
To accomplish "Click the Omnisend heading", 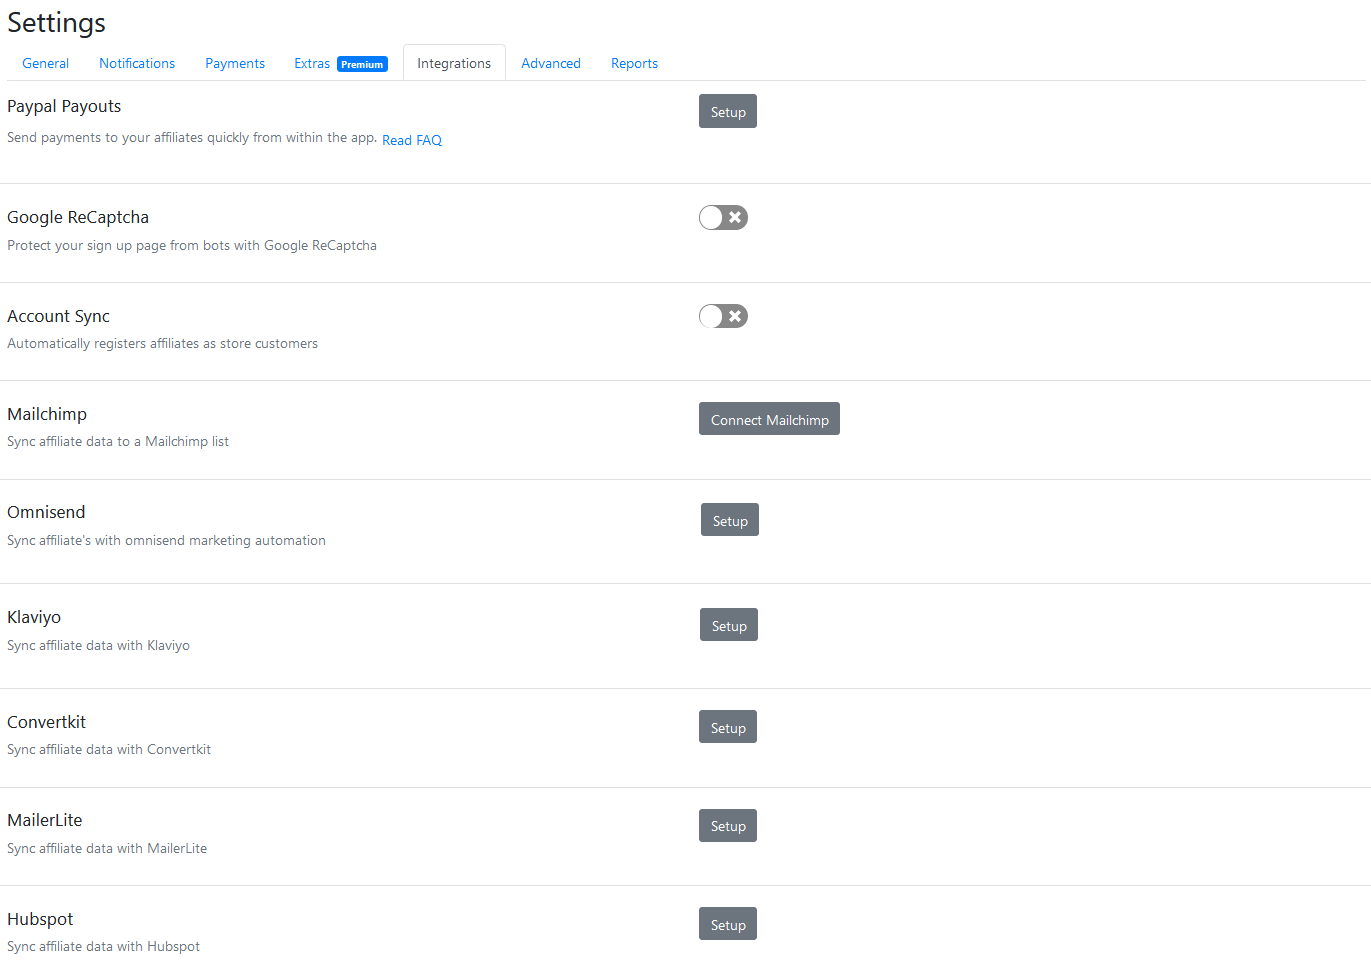I will [46, 512].
